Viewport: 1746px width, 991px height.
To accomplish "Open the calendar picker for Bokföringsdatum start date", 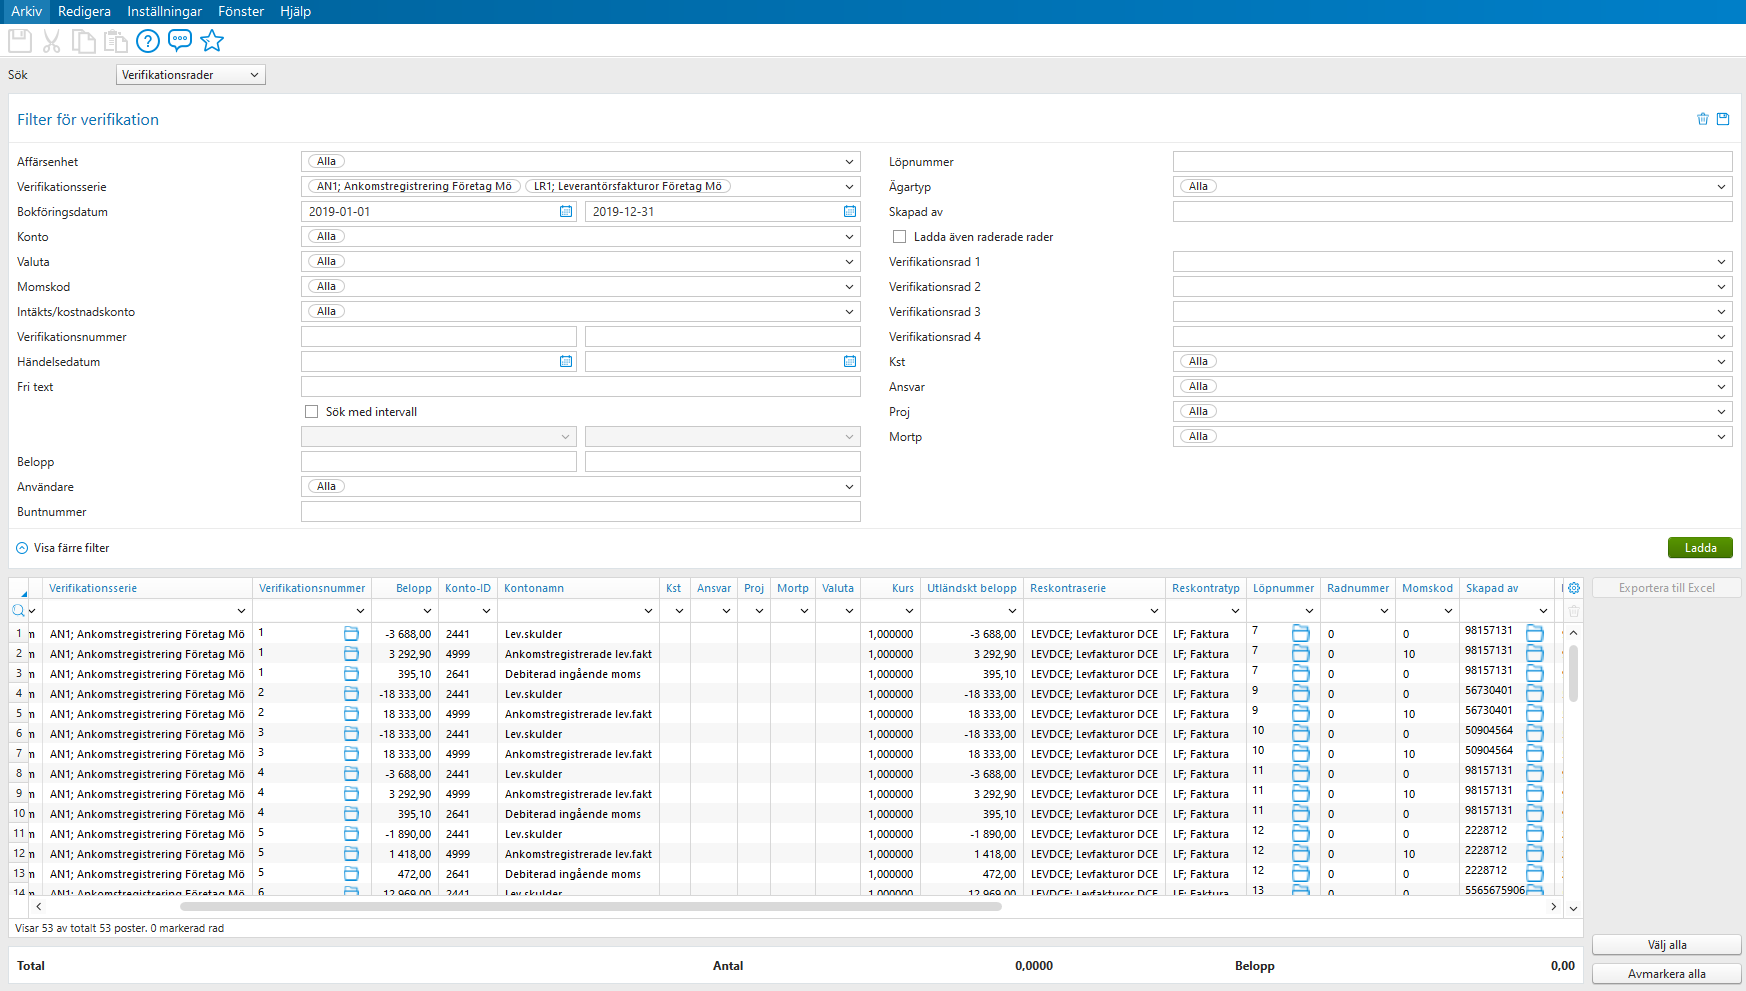I will pyautogui.click(x=565, y=211).
